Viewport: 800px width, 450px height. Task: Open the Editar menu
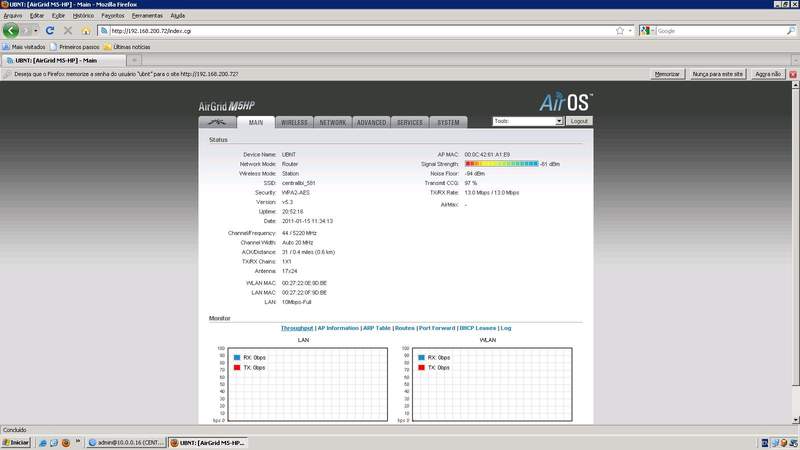(36, 16)
